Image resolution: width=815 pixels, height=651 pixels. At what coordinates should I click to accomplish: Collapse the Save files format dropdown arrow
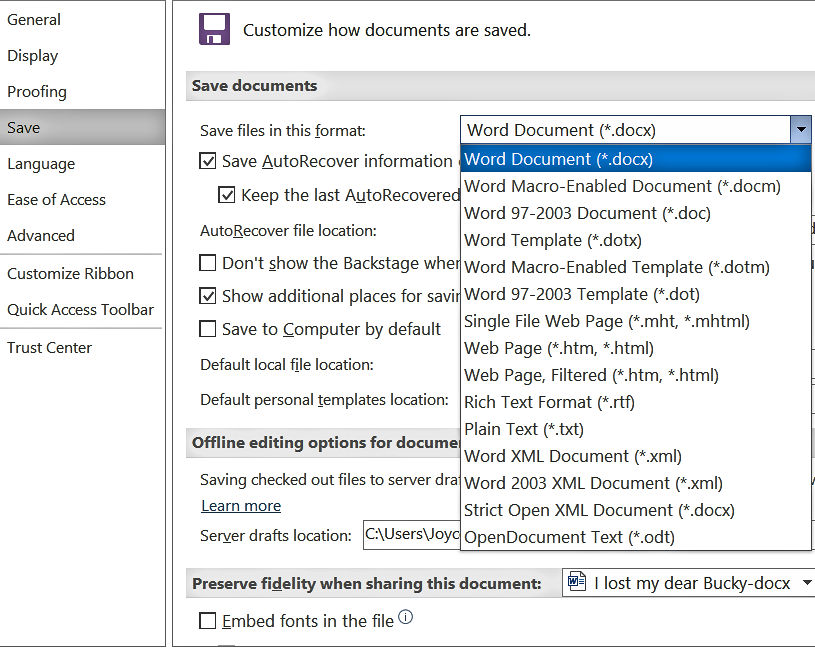(x=800, y=130)
